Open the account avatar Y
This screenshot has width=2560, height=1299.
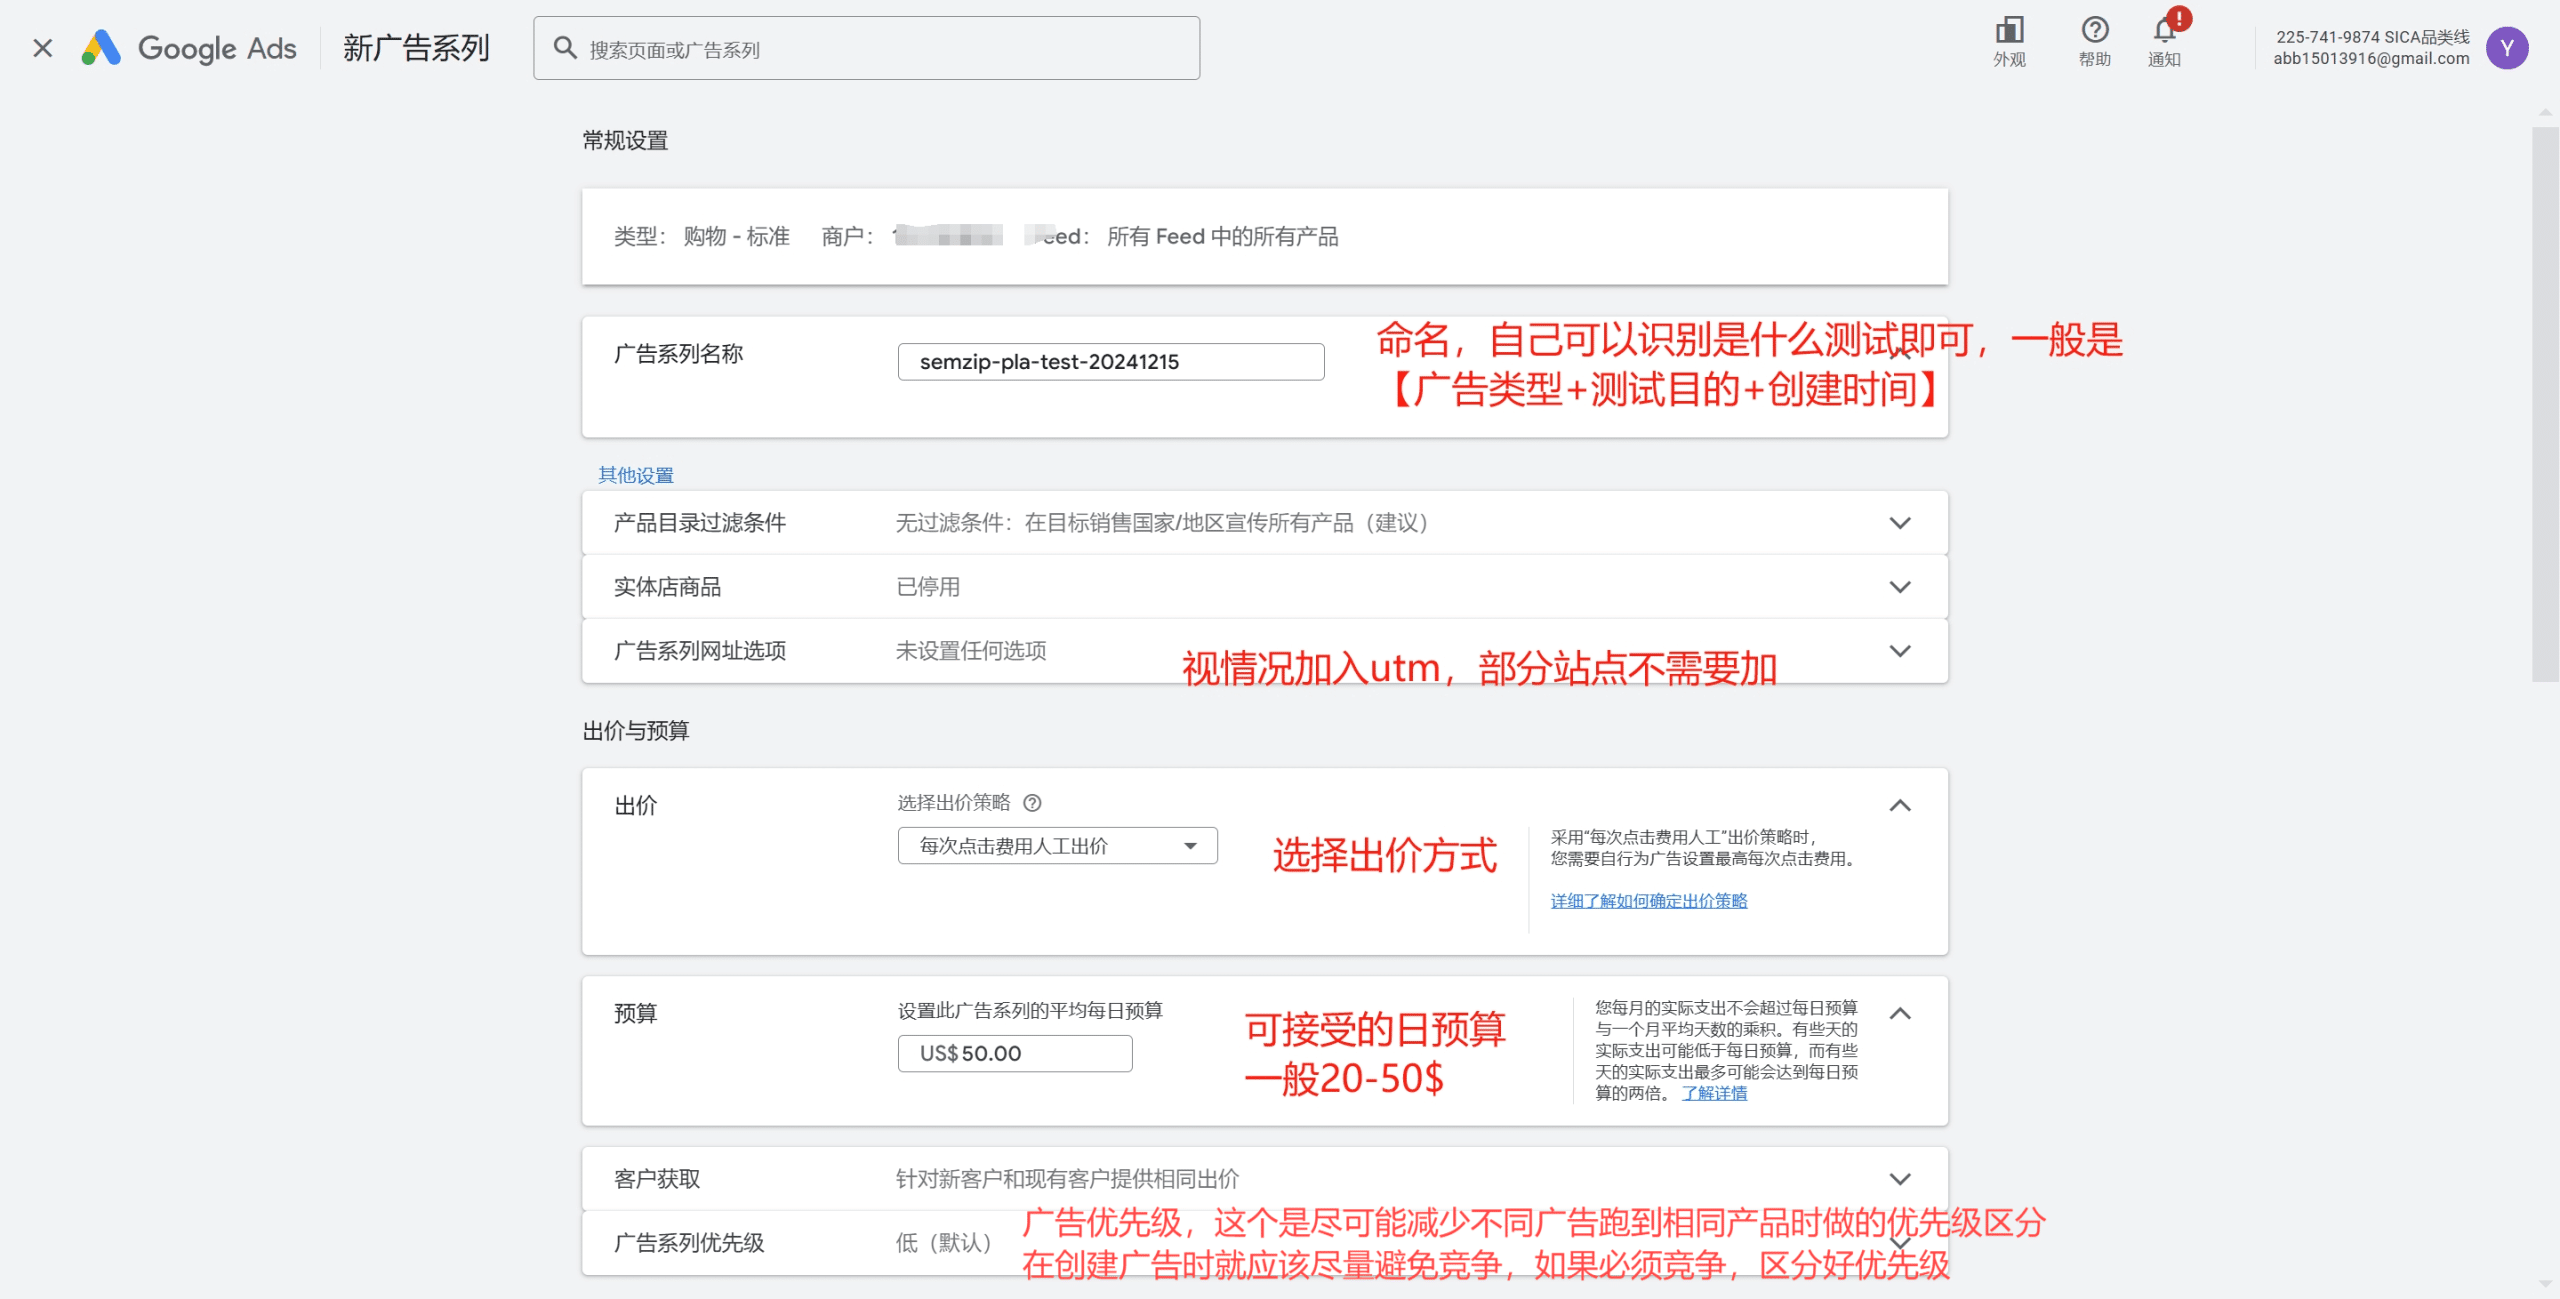[x=2507, y=48]
